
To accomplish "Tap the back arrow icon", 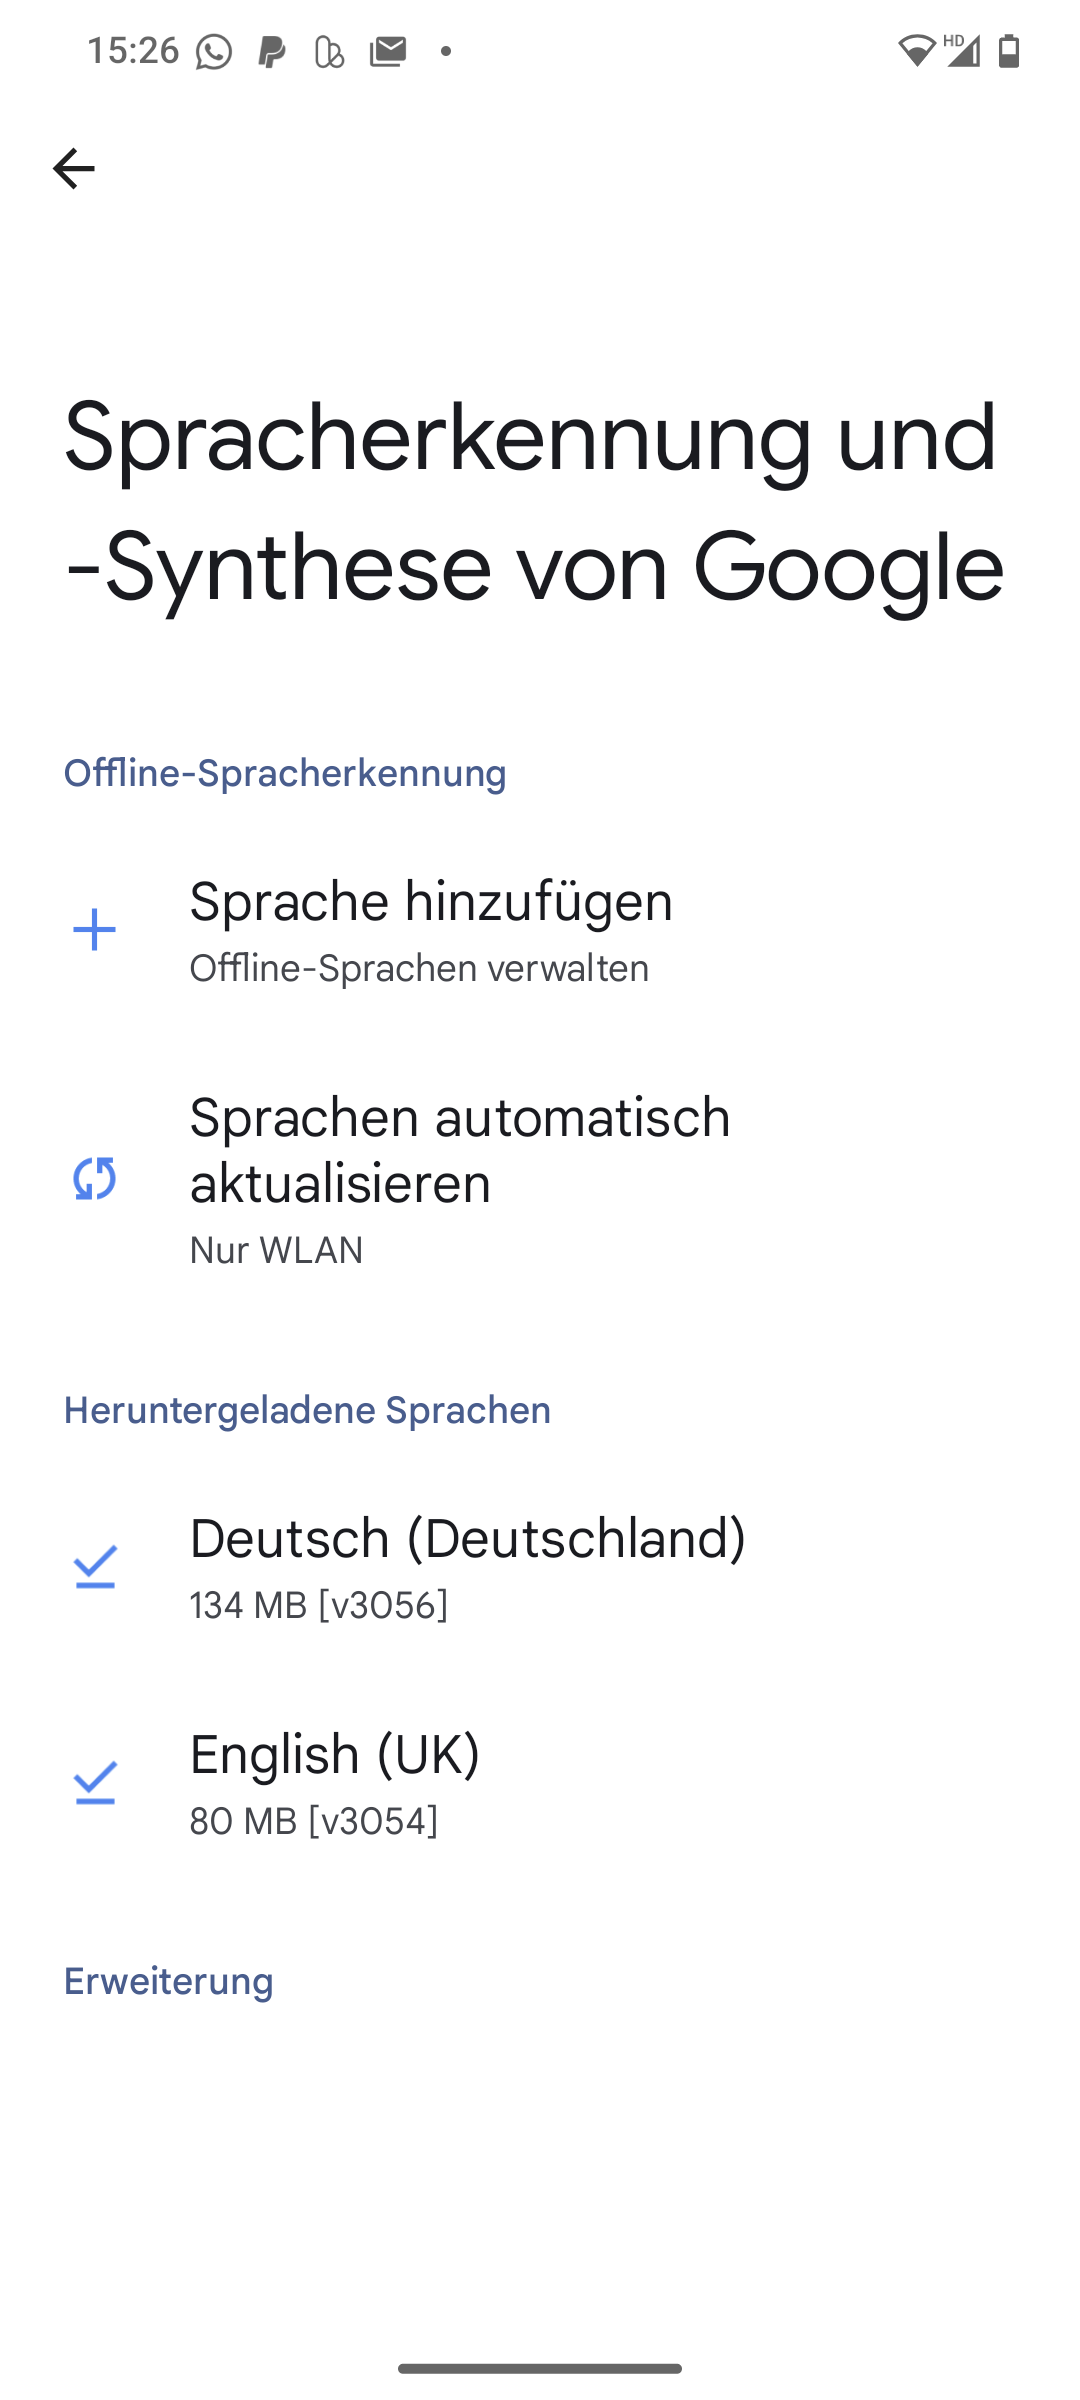I will (x=73, y=168).
